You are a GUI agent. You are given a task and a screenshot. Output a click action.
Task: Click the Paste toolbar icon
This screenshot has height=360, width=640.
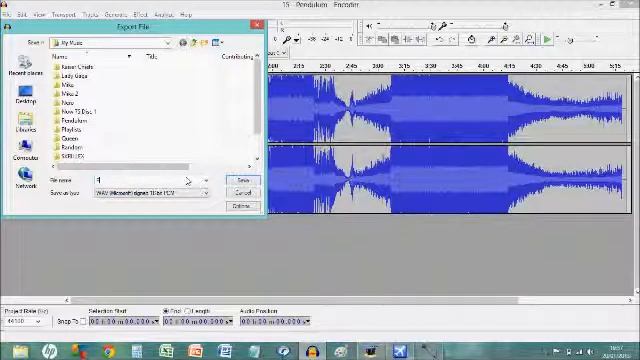(x=395, y=39)
